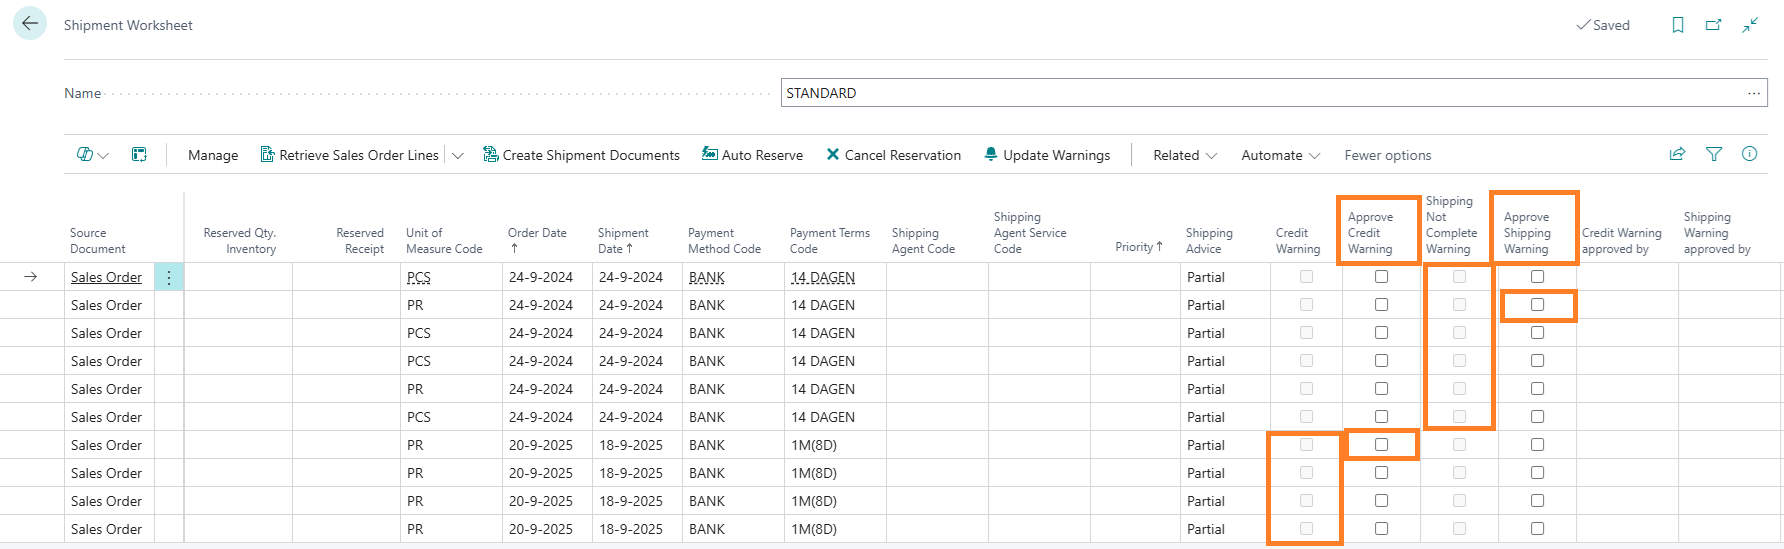Open row options three-dot menu
This screenshot has height=549, width=1784.
[169, 277]
